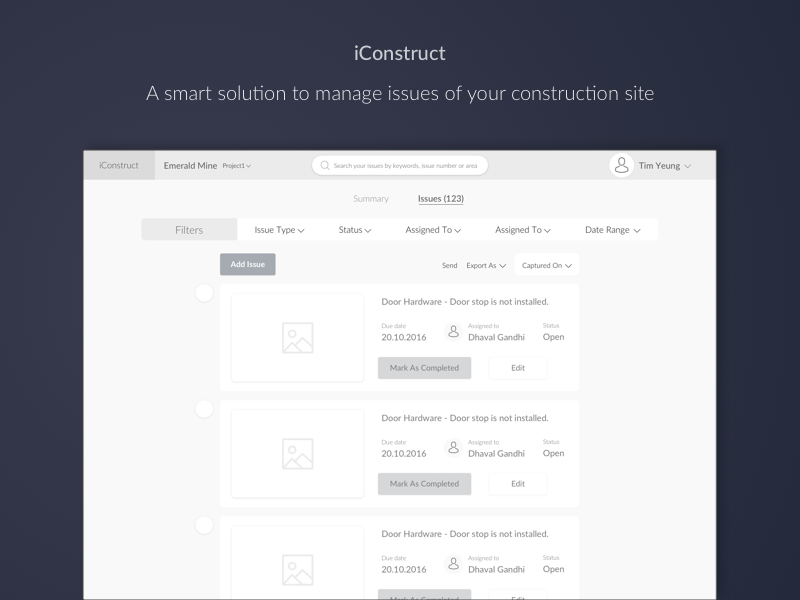Check the third issue's selection circle
This screenshot has height=600, width=800.
tap(204, 524)
